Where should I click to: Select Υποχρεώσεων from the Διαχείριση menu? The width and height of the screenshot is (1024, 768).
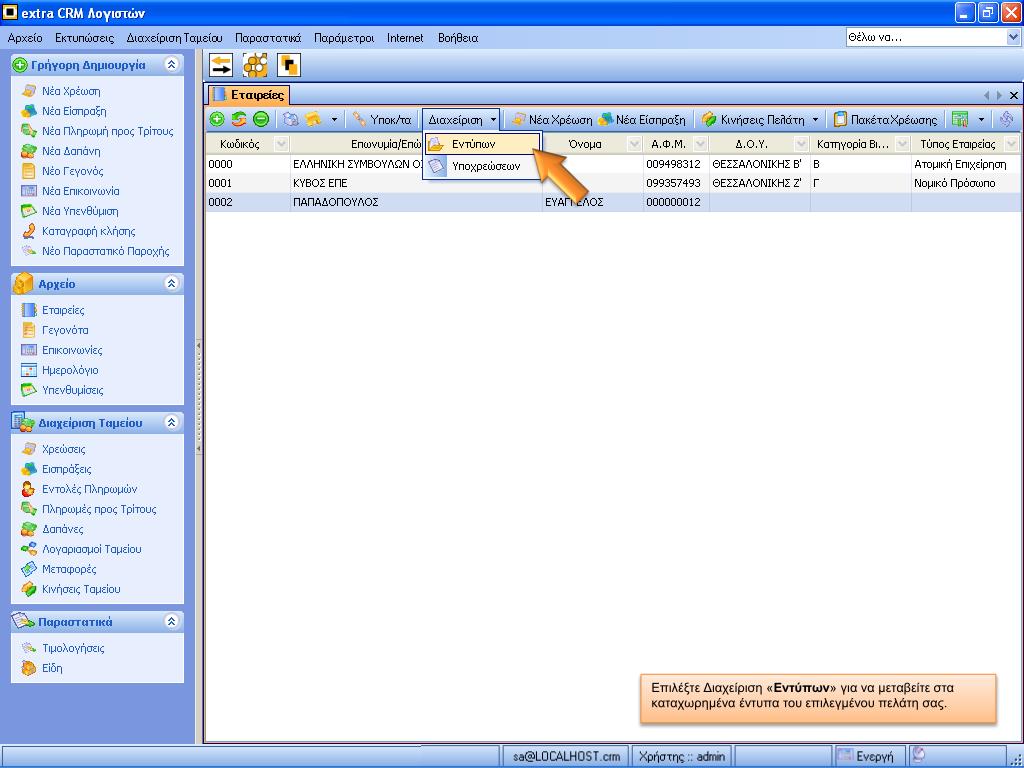[483, 166]
